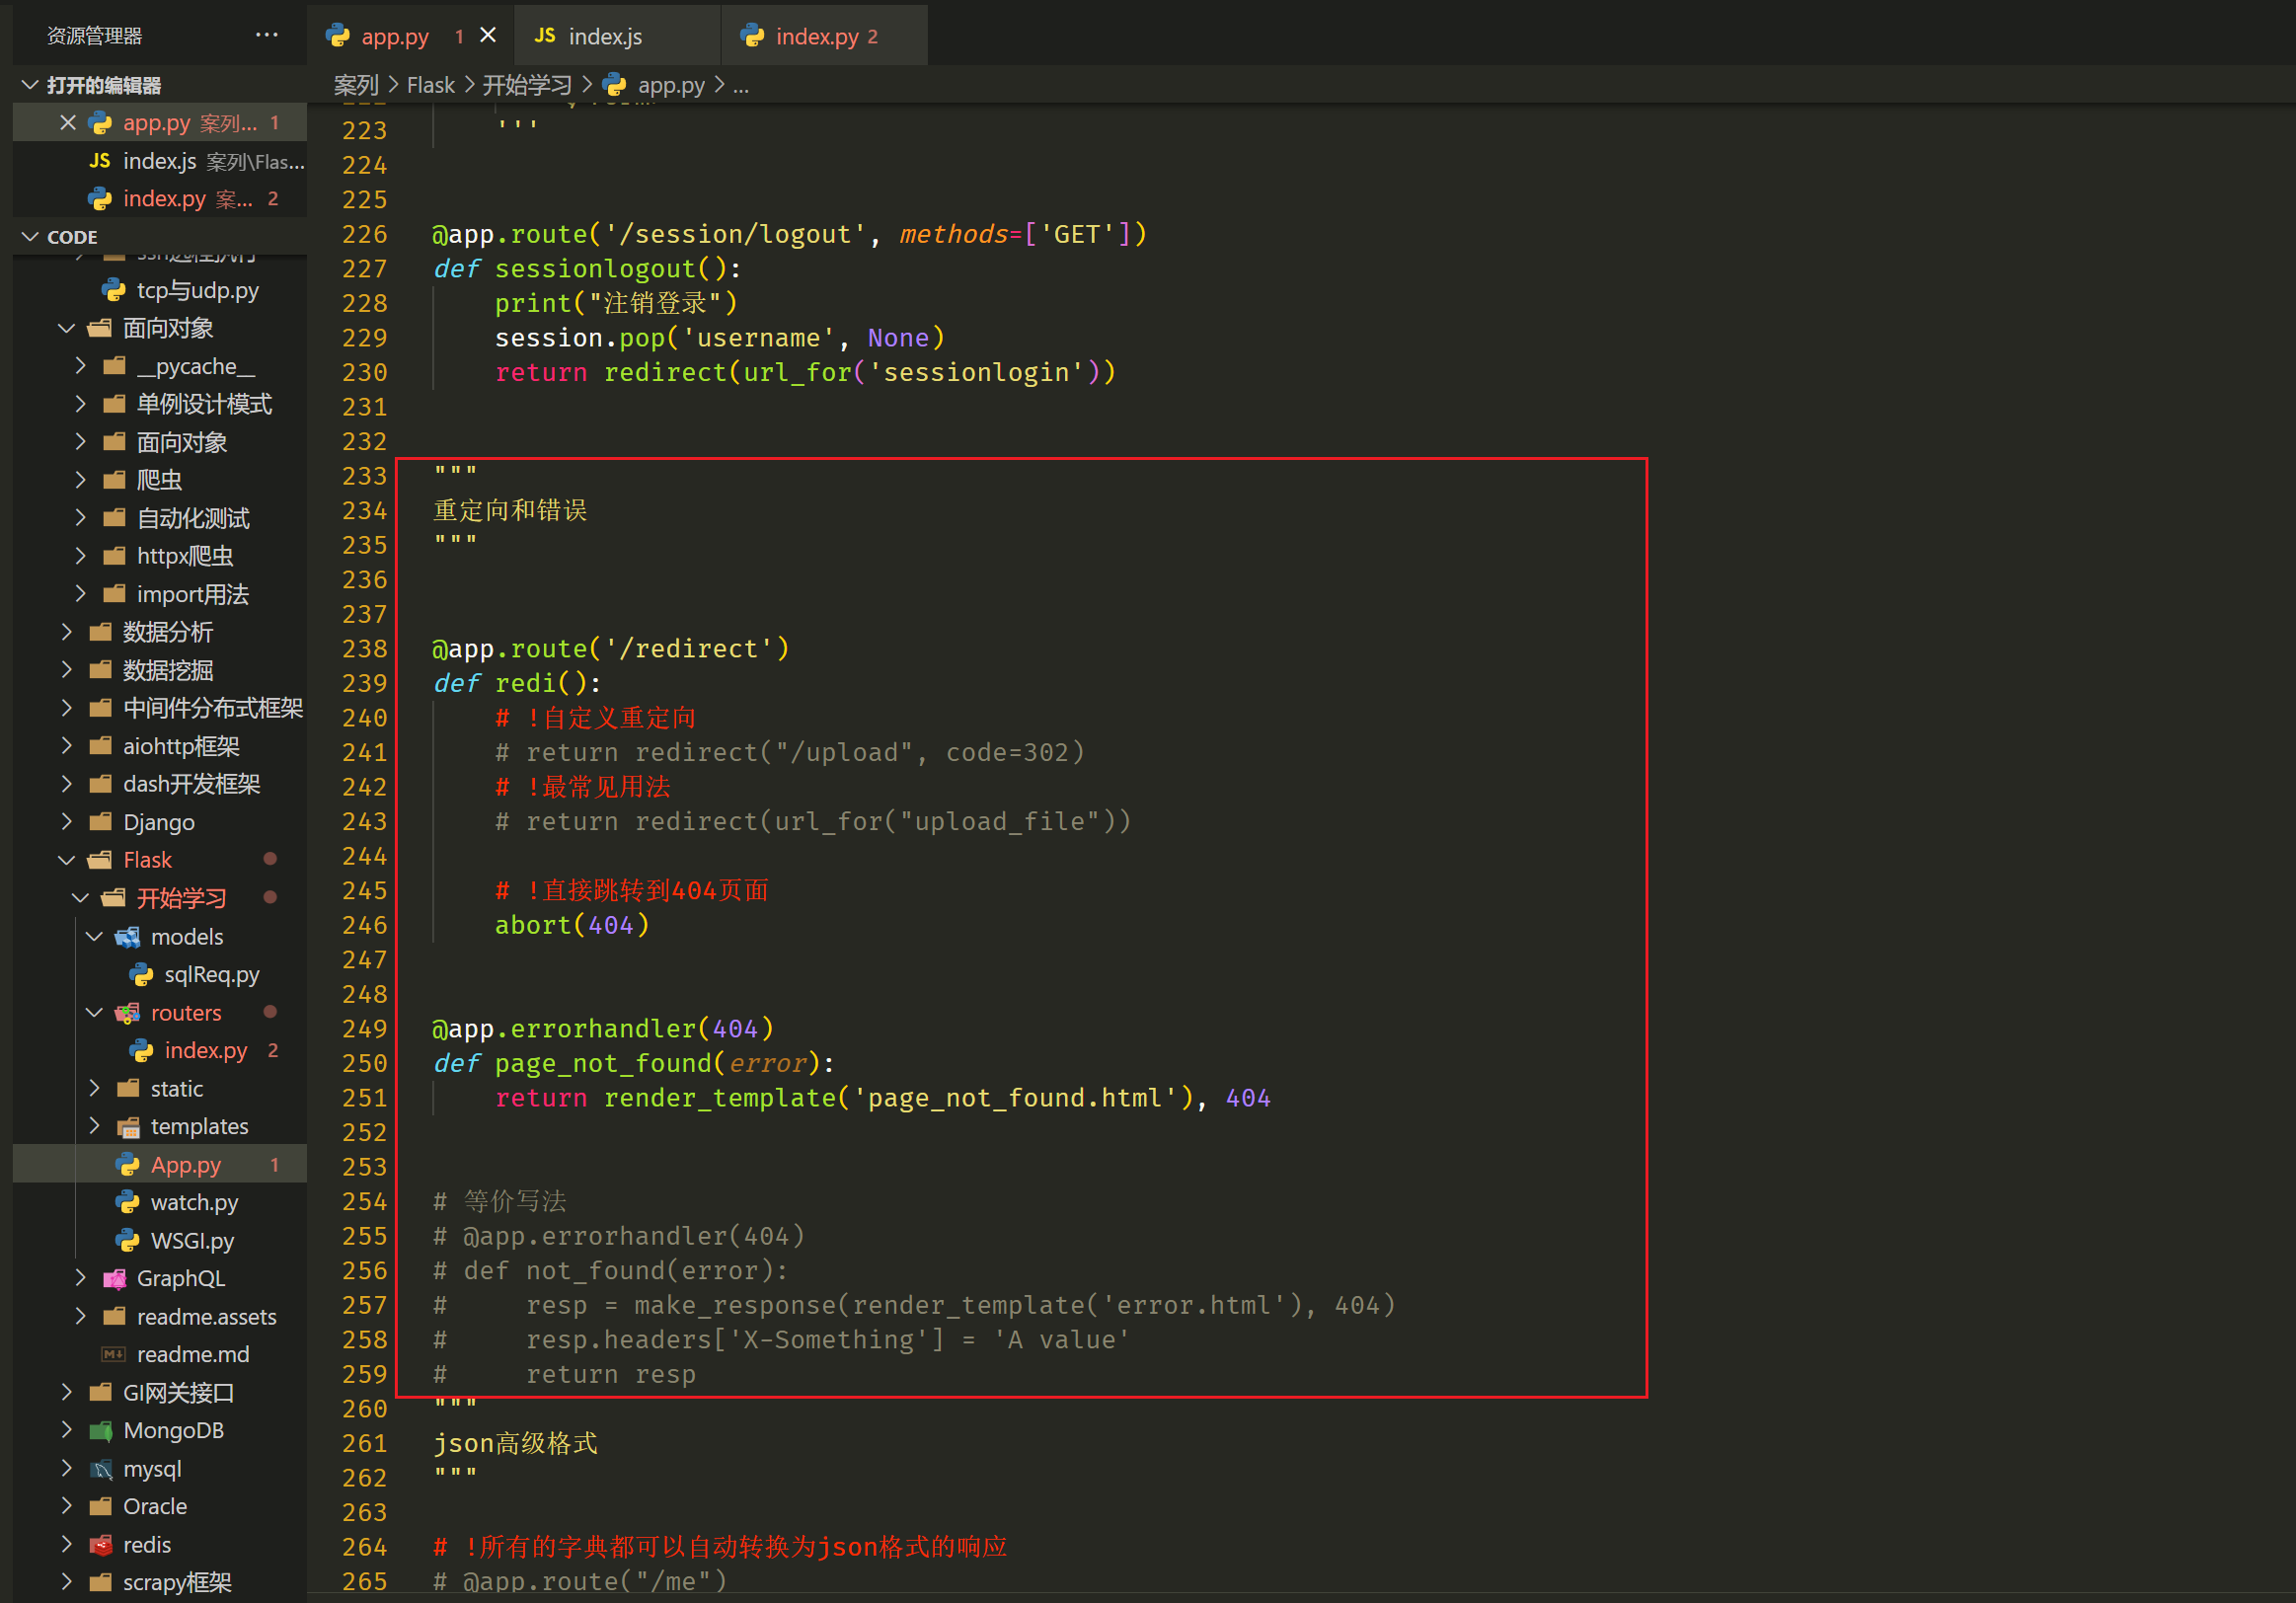Close the app.py editor tab

point(488,35)
